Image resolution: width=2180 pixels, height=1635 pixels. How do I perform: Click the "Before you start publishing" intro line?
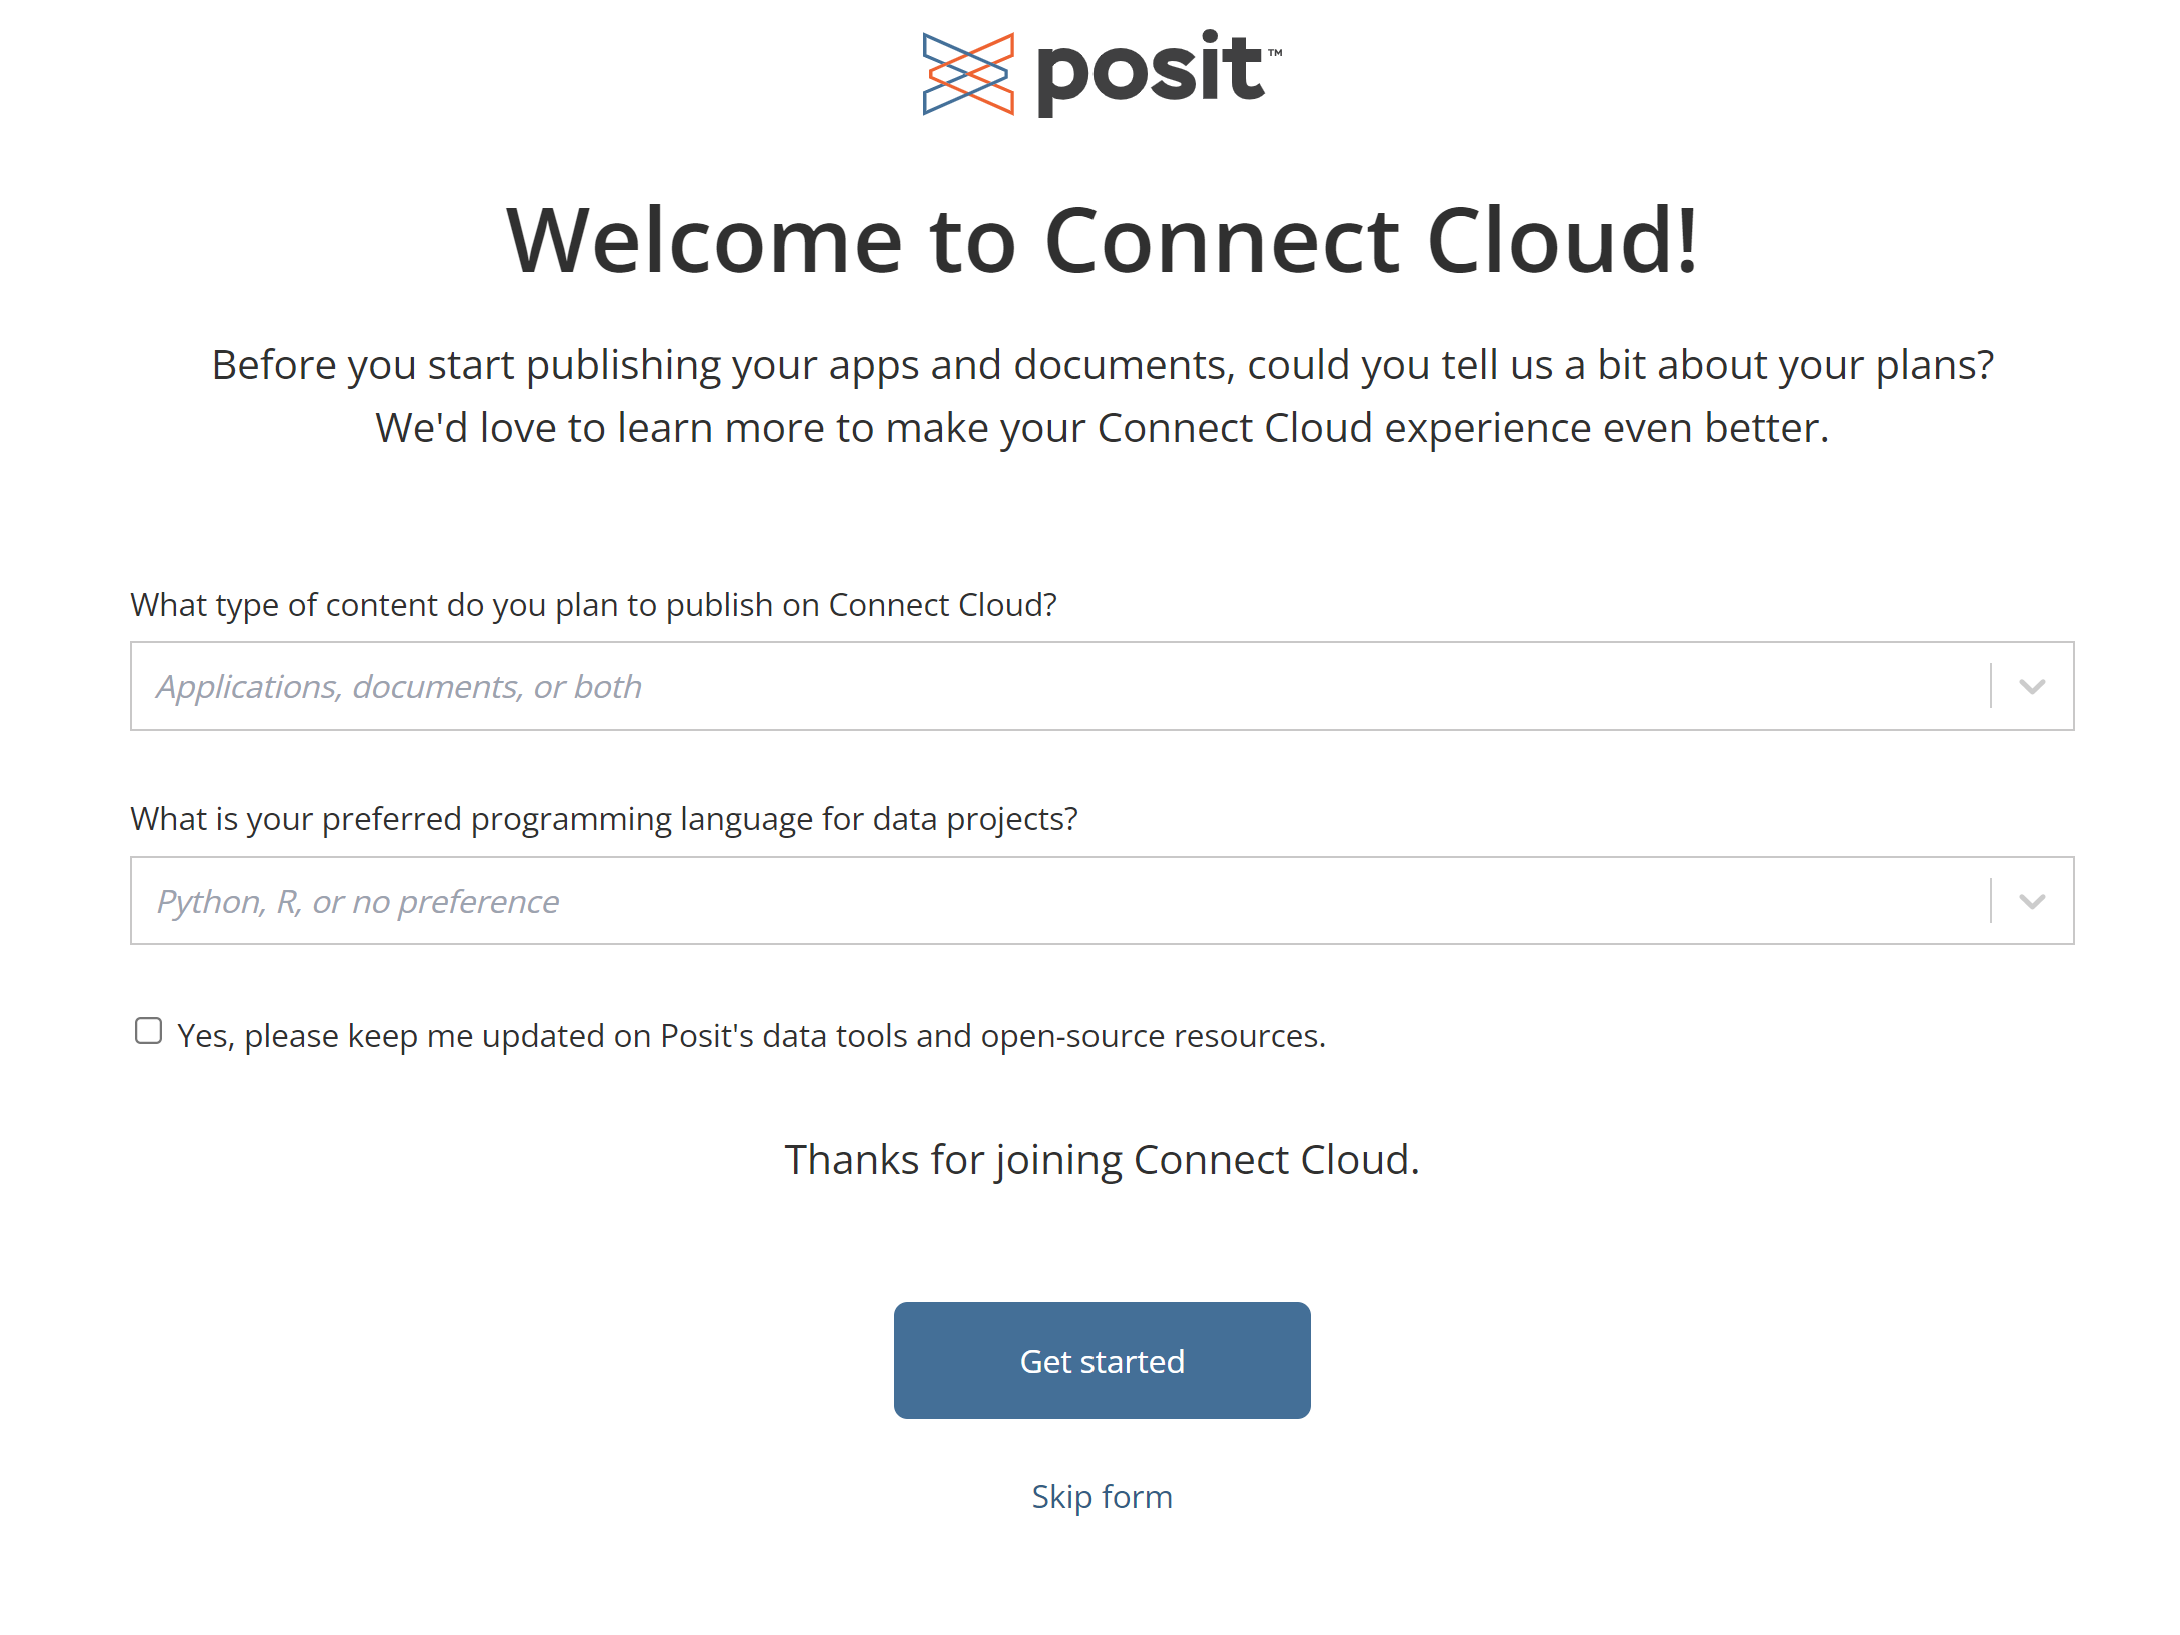click(x=1102, y=365)
